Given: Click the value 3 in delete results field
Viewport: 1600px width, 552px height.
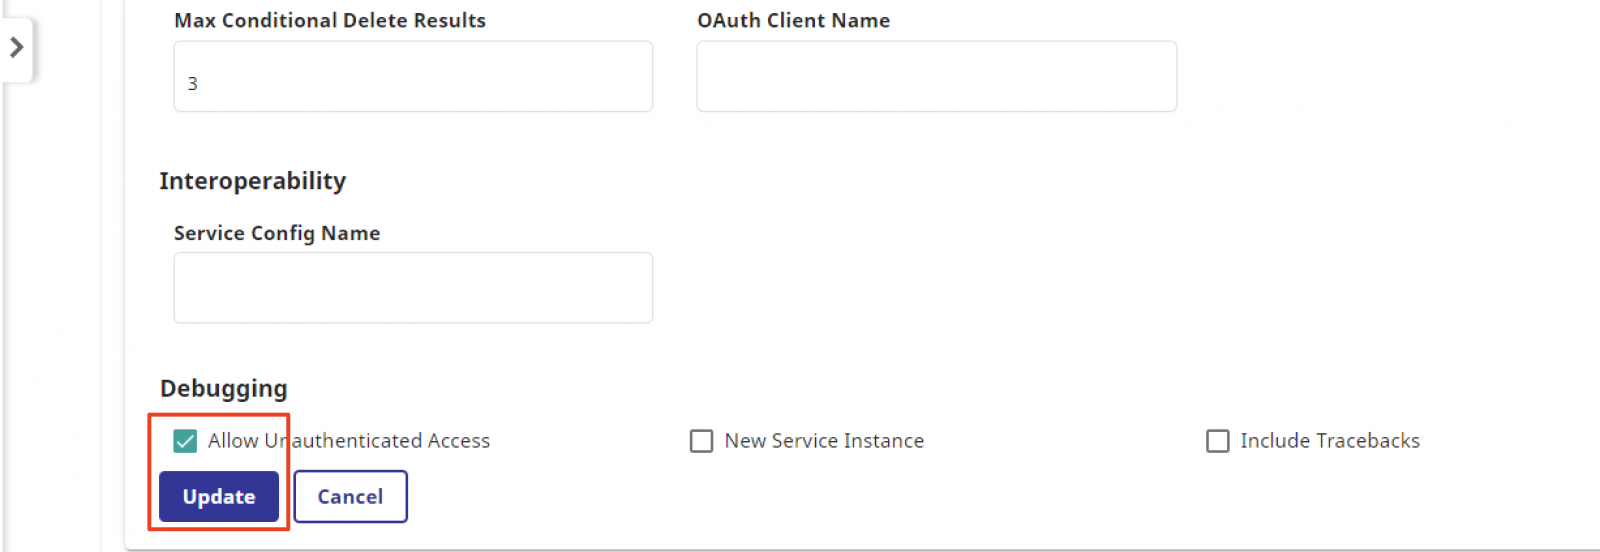Looking at the screenshot, I should 193,84.
